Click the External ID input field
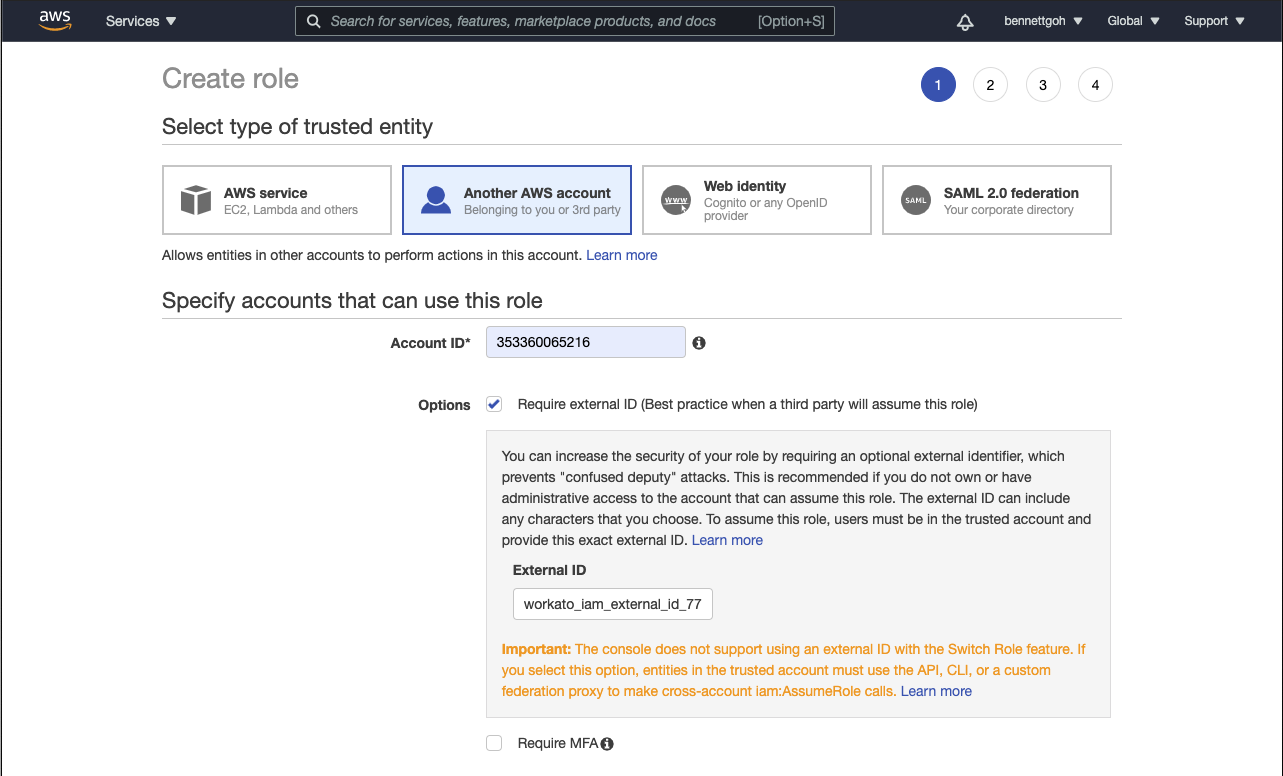This screenshot has height=776, width=1283. (x=612, y=604)
